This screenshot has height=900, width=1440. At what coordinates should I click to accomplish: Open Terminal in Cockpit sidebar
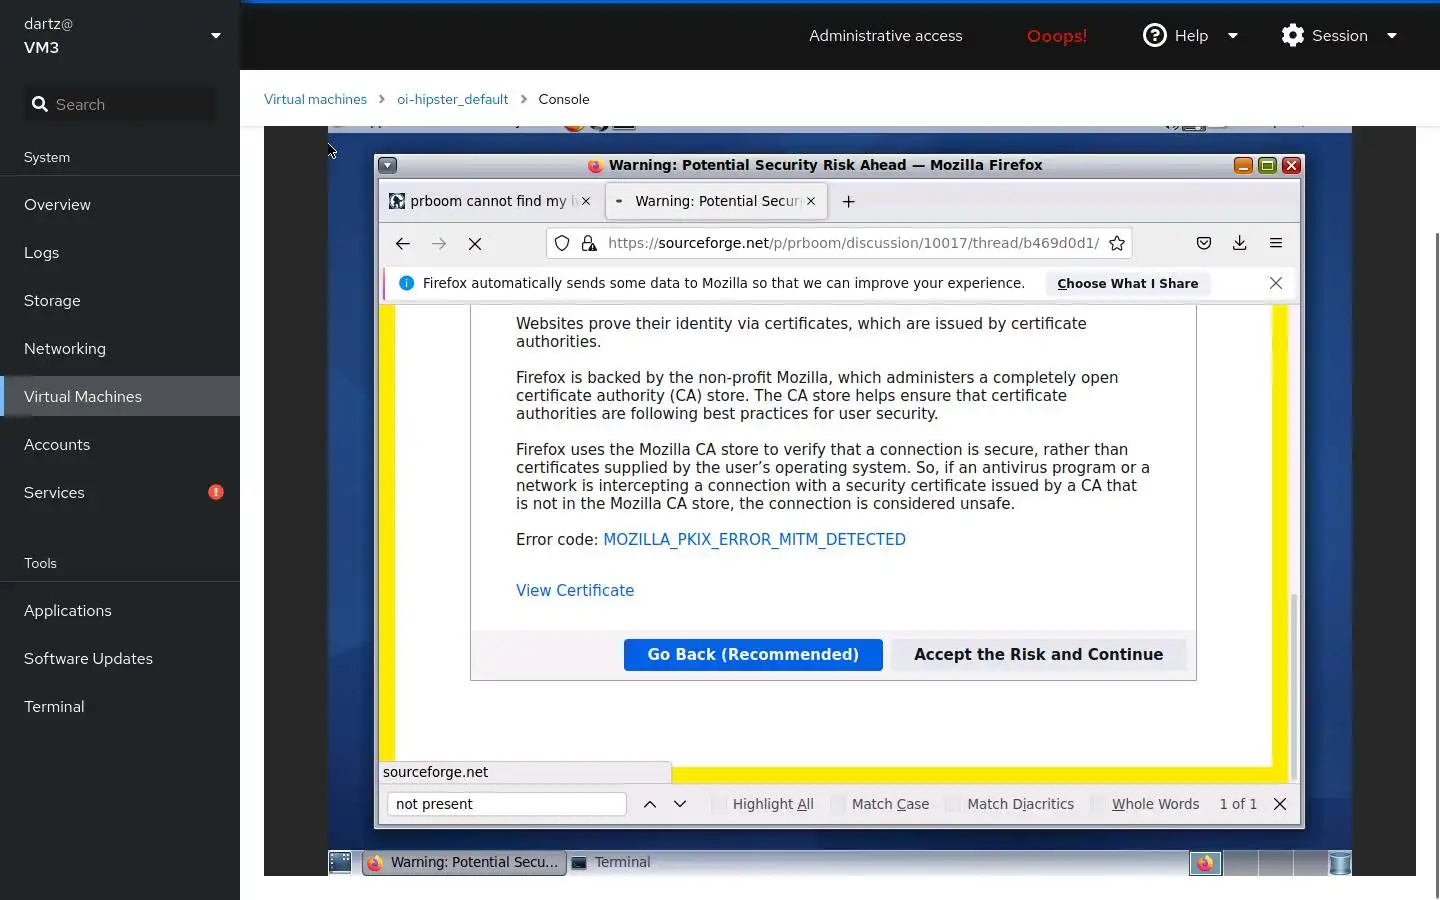coord(120,706)
